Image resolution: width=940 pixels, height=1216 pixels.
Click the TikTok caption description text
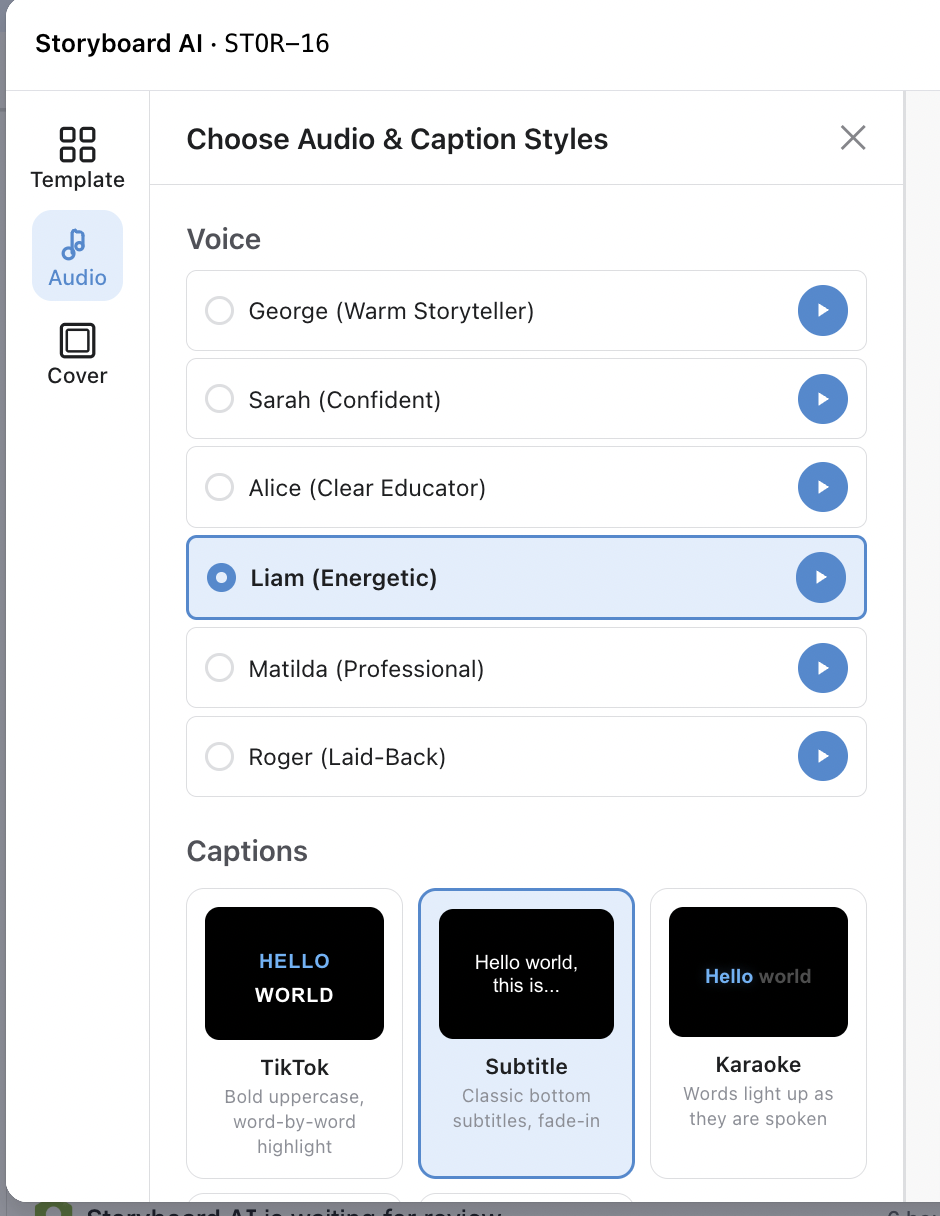pos(294,1121)
